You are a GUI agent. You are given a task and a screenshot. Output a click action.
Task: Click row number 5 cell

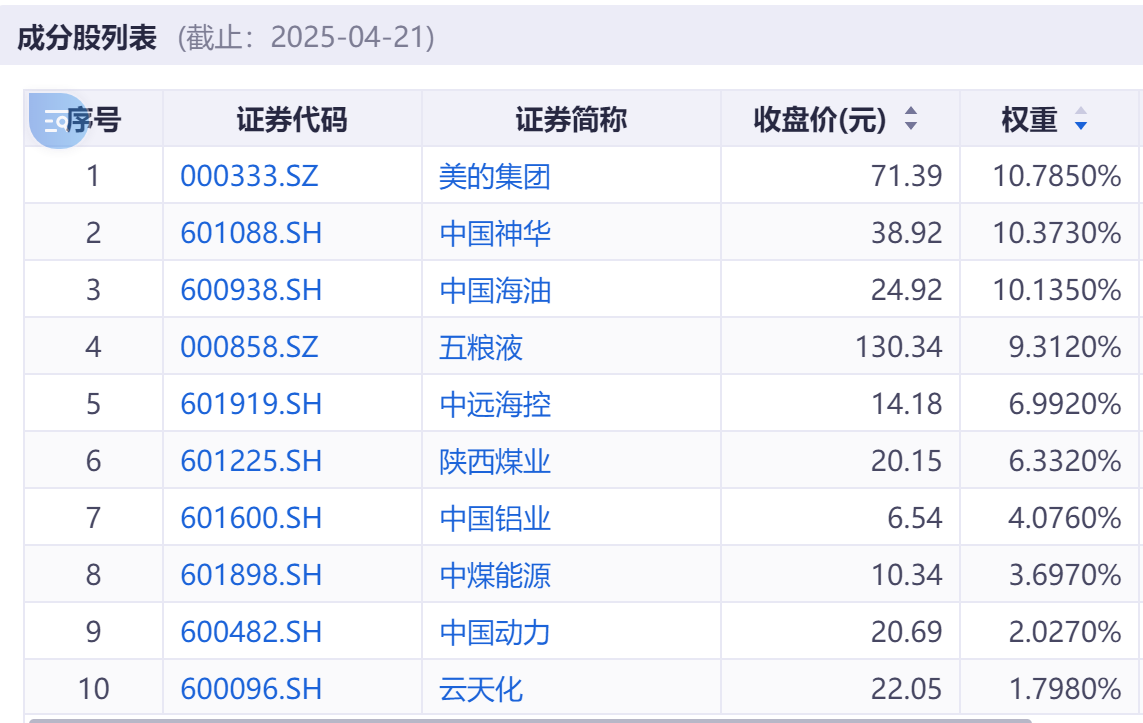93,404
